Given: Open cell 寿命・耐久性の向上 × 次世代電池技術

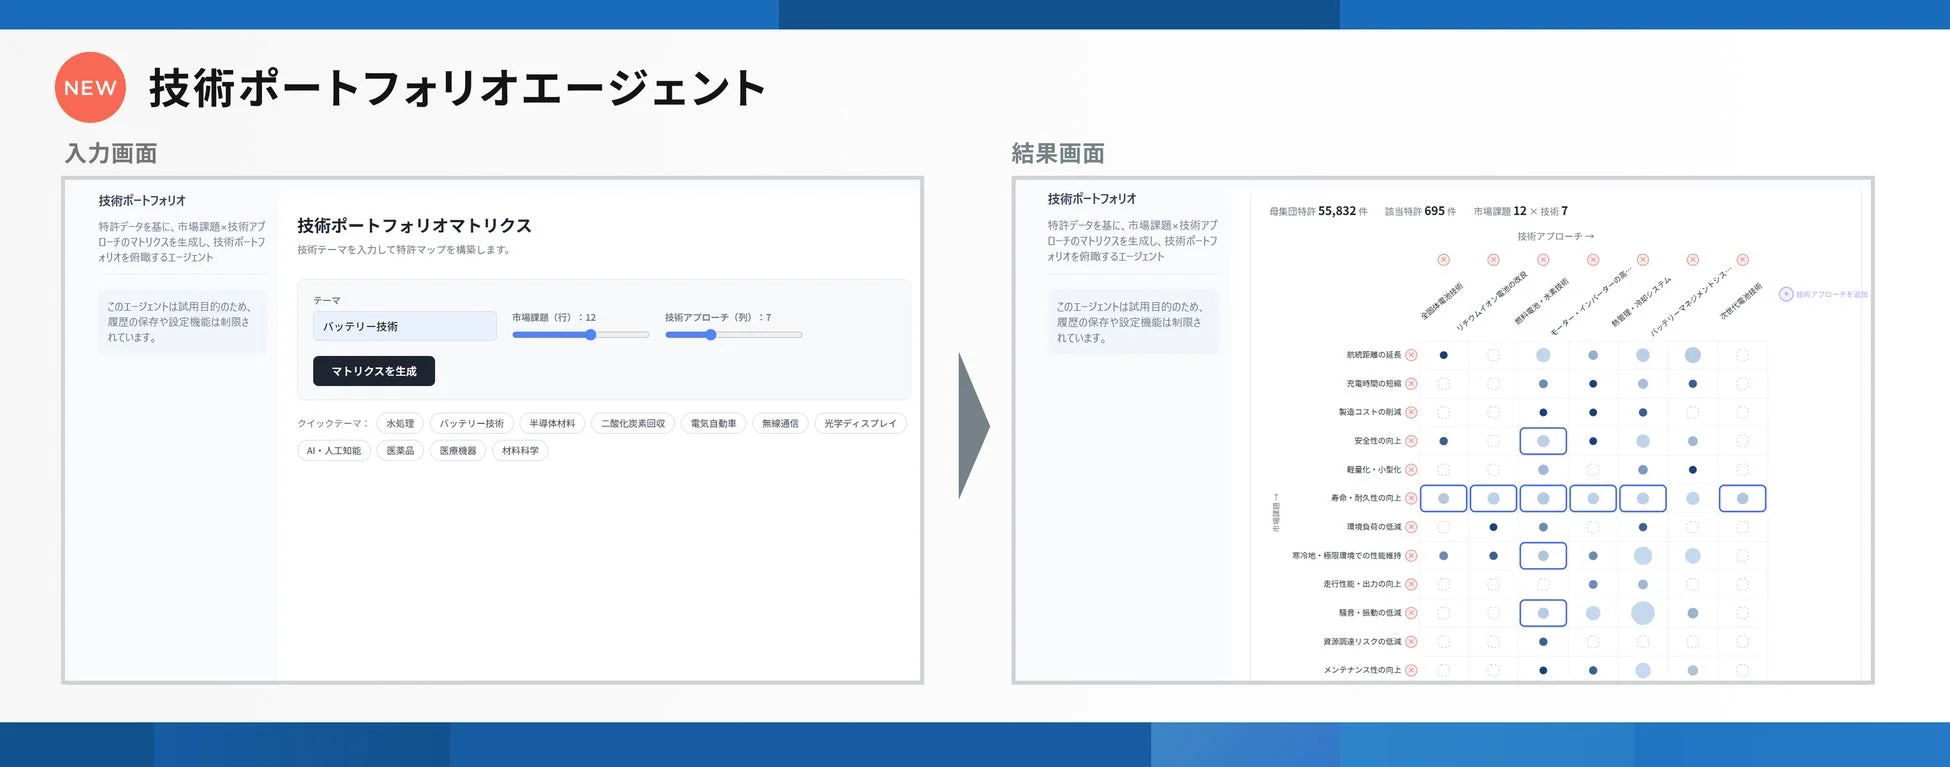Looking at the screenshot, I should click(1743, 498).
